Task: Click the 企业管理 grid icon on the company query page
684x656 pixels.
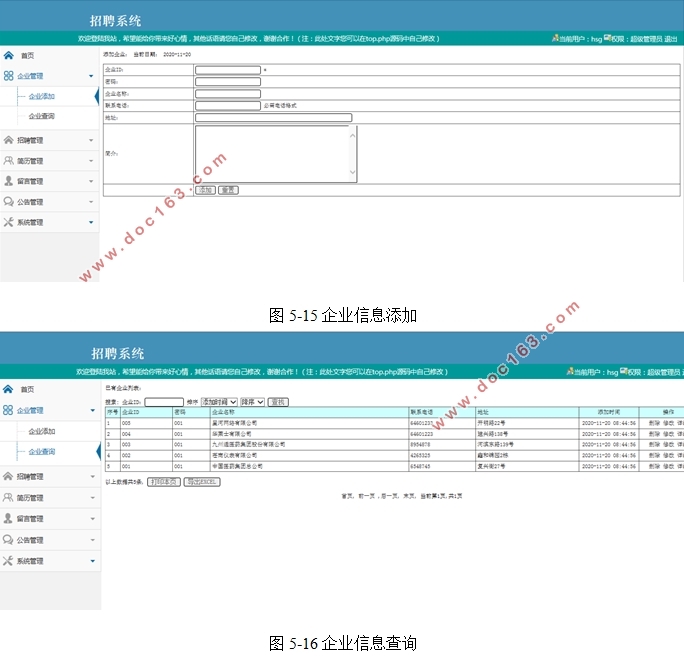Action: (x=8, y=410)
